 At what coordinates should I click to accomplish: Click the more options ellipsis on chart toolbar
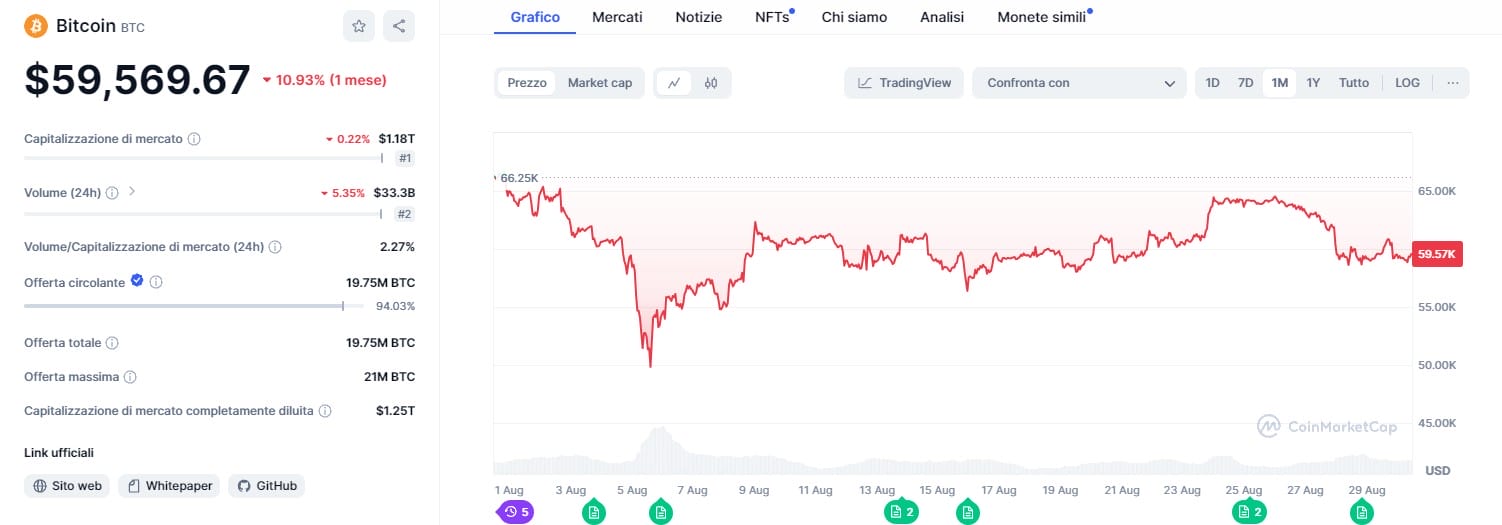tap(1452, 83)
